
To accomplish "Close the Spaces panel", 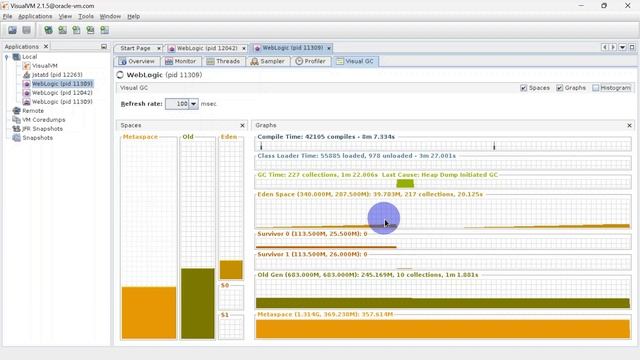I will pos(242,125).
